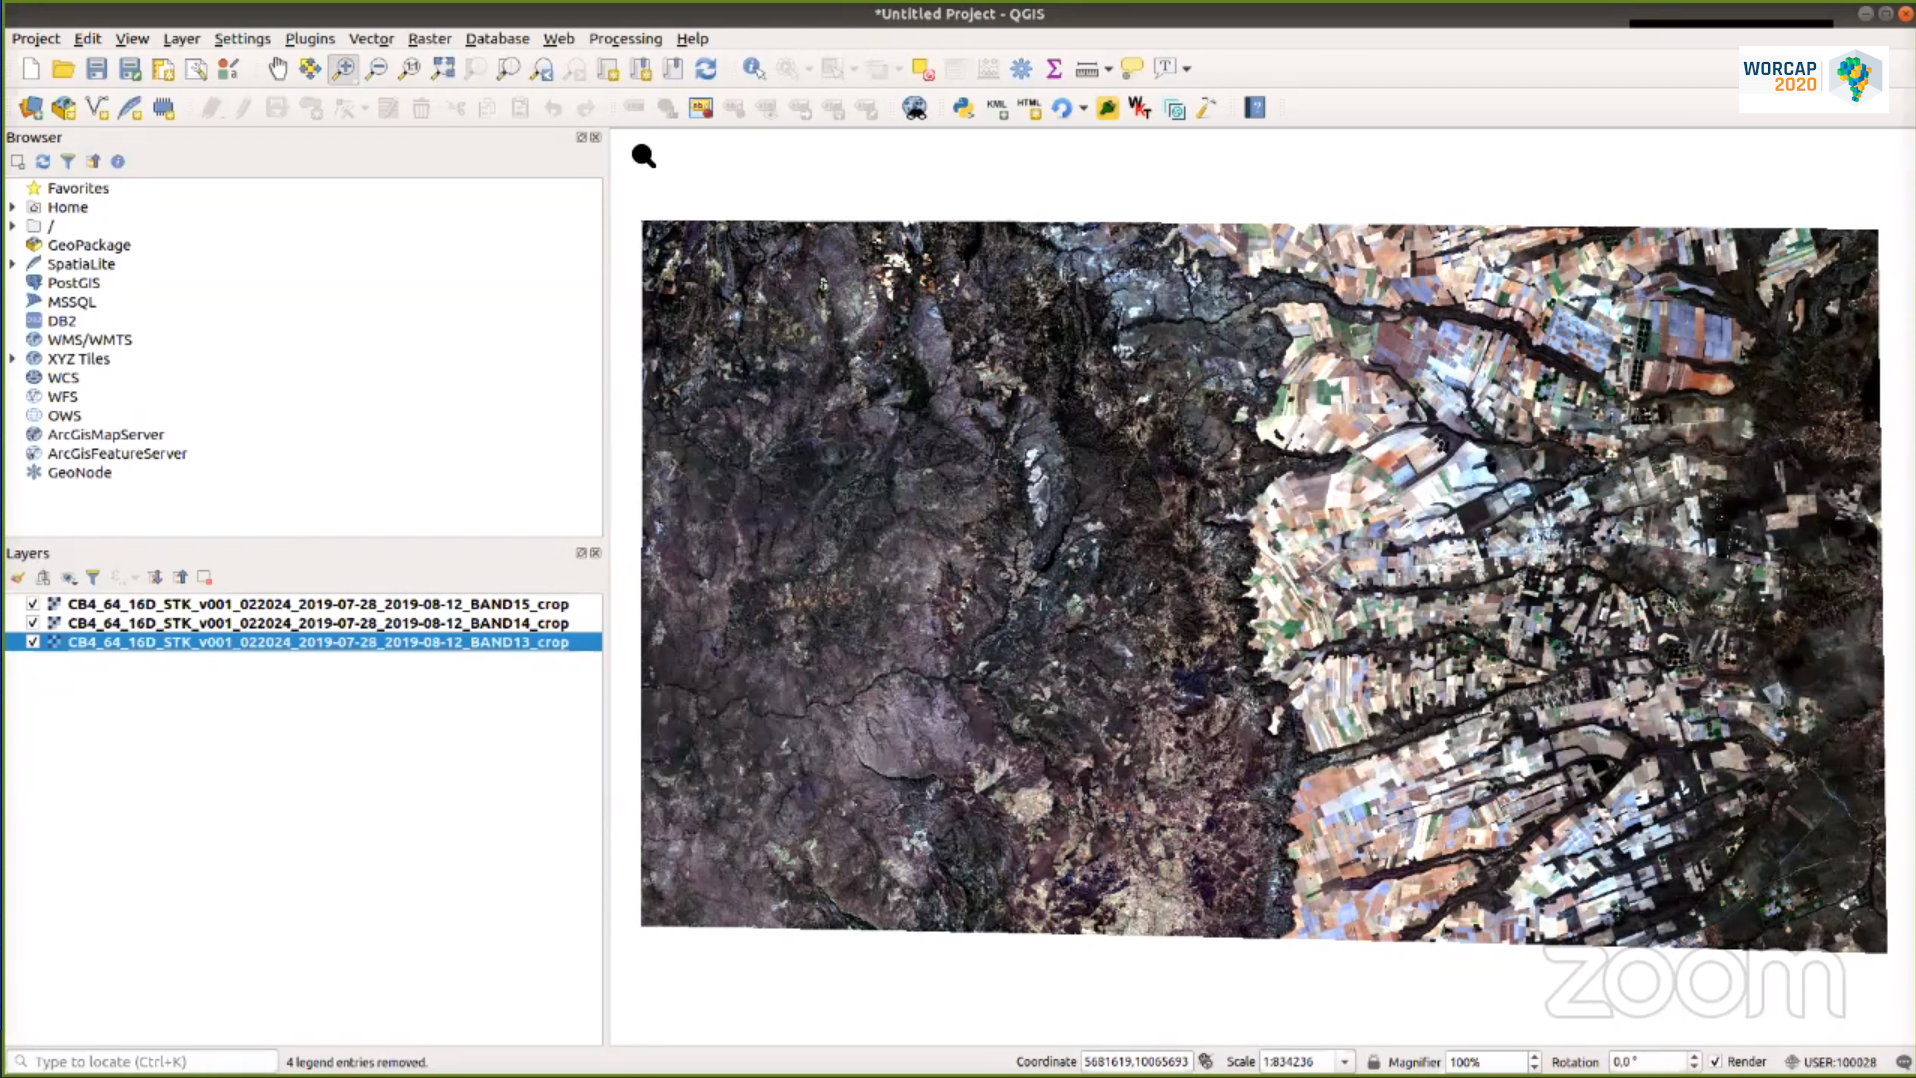Toggle the scale lock padlock icon
The height and width of the screenshot is (1078, 1916).
(x=1374, y=1062)
